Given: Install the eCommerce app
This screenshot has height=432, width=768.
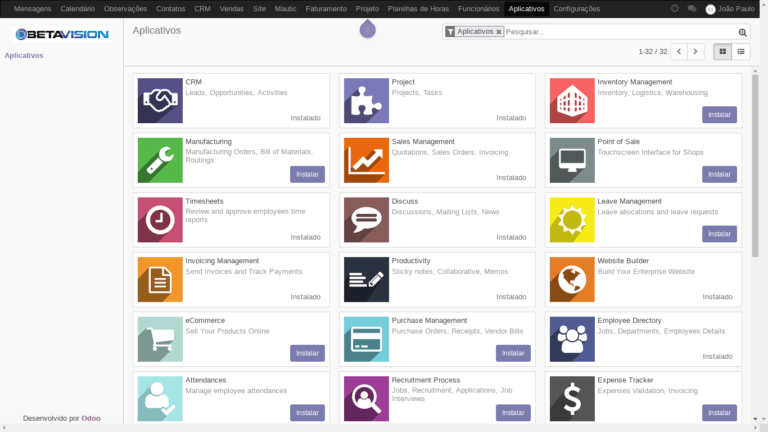Looking at the screenshot, I should [307, 353].
